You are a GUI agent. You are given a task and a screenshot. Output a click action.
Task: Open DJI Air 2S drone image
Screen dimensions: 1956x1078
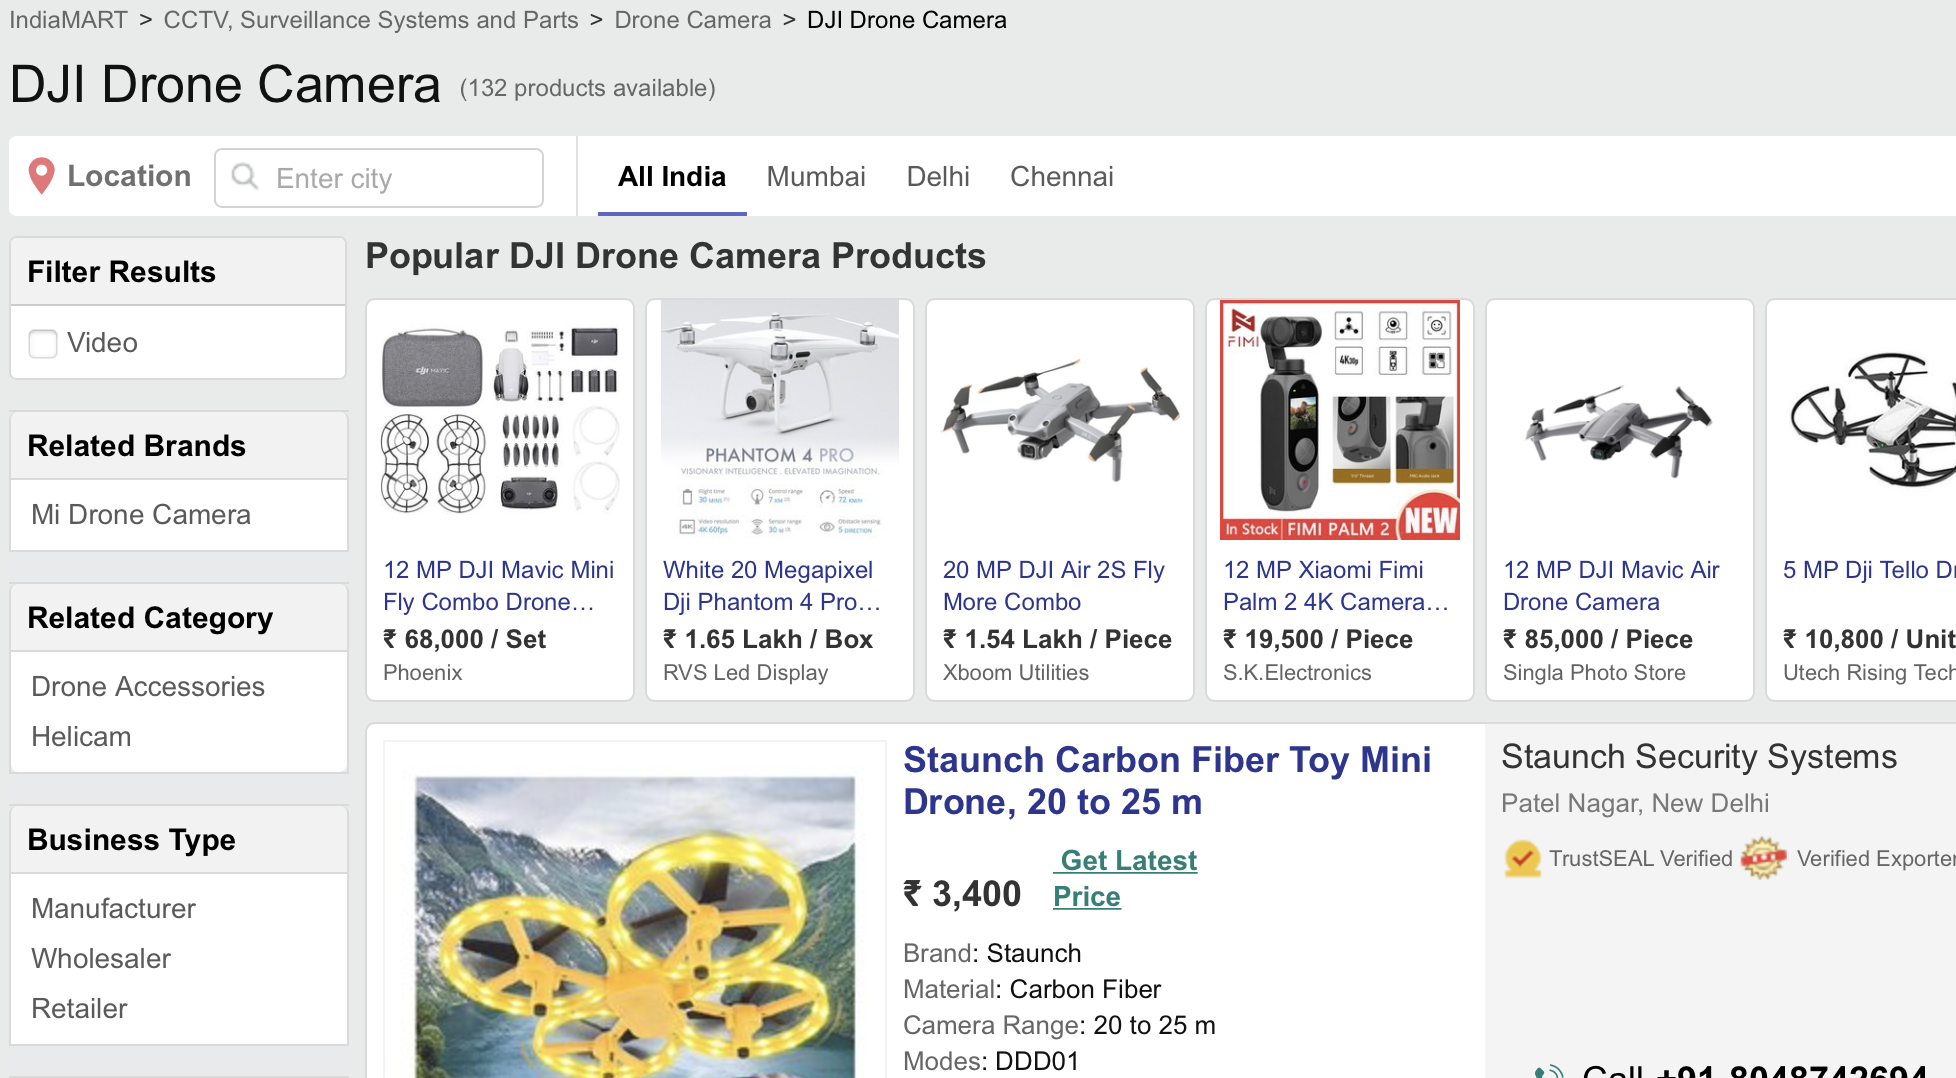[x=1060, y=420]
